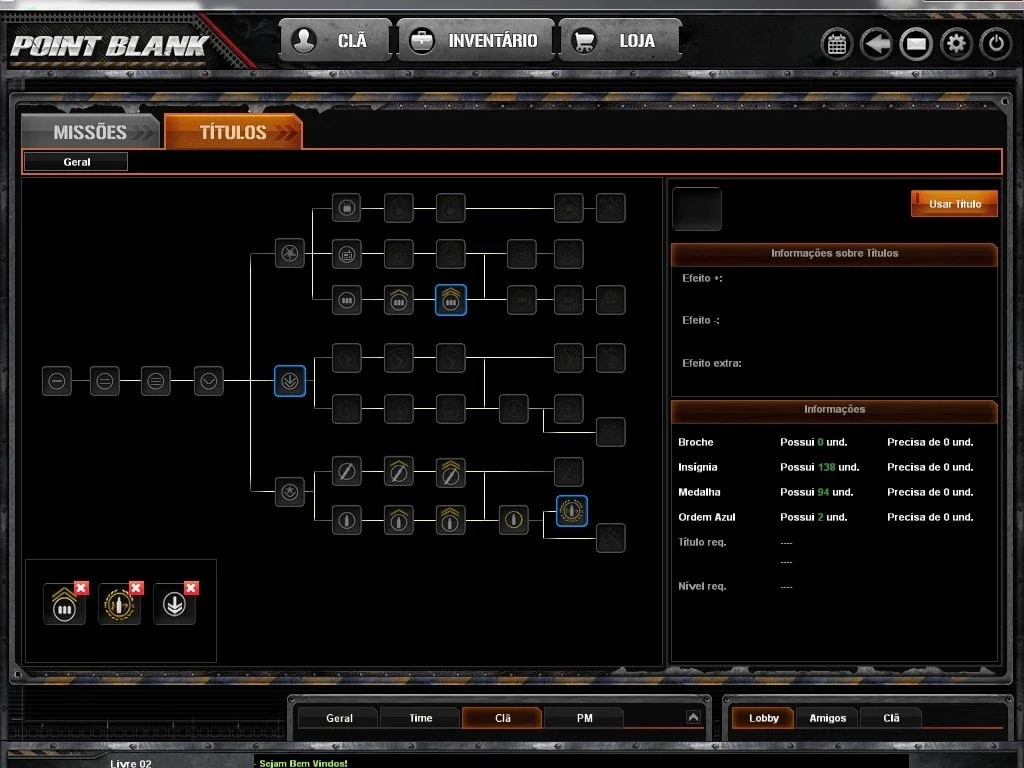Viewport: 1024px width, 768px height.
Task: Select the star burst title node at upper branch
Action: tap(289, 253)
